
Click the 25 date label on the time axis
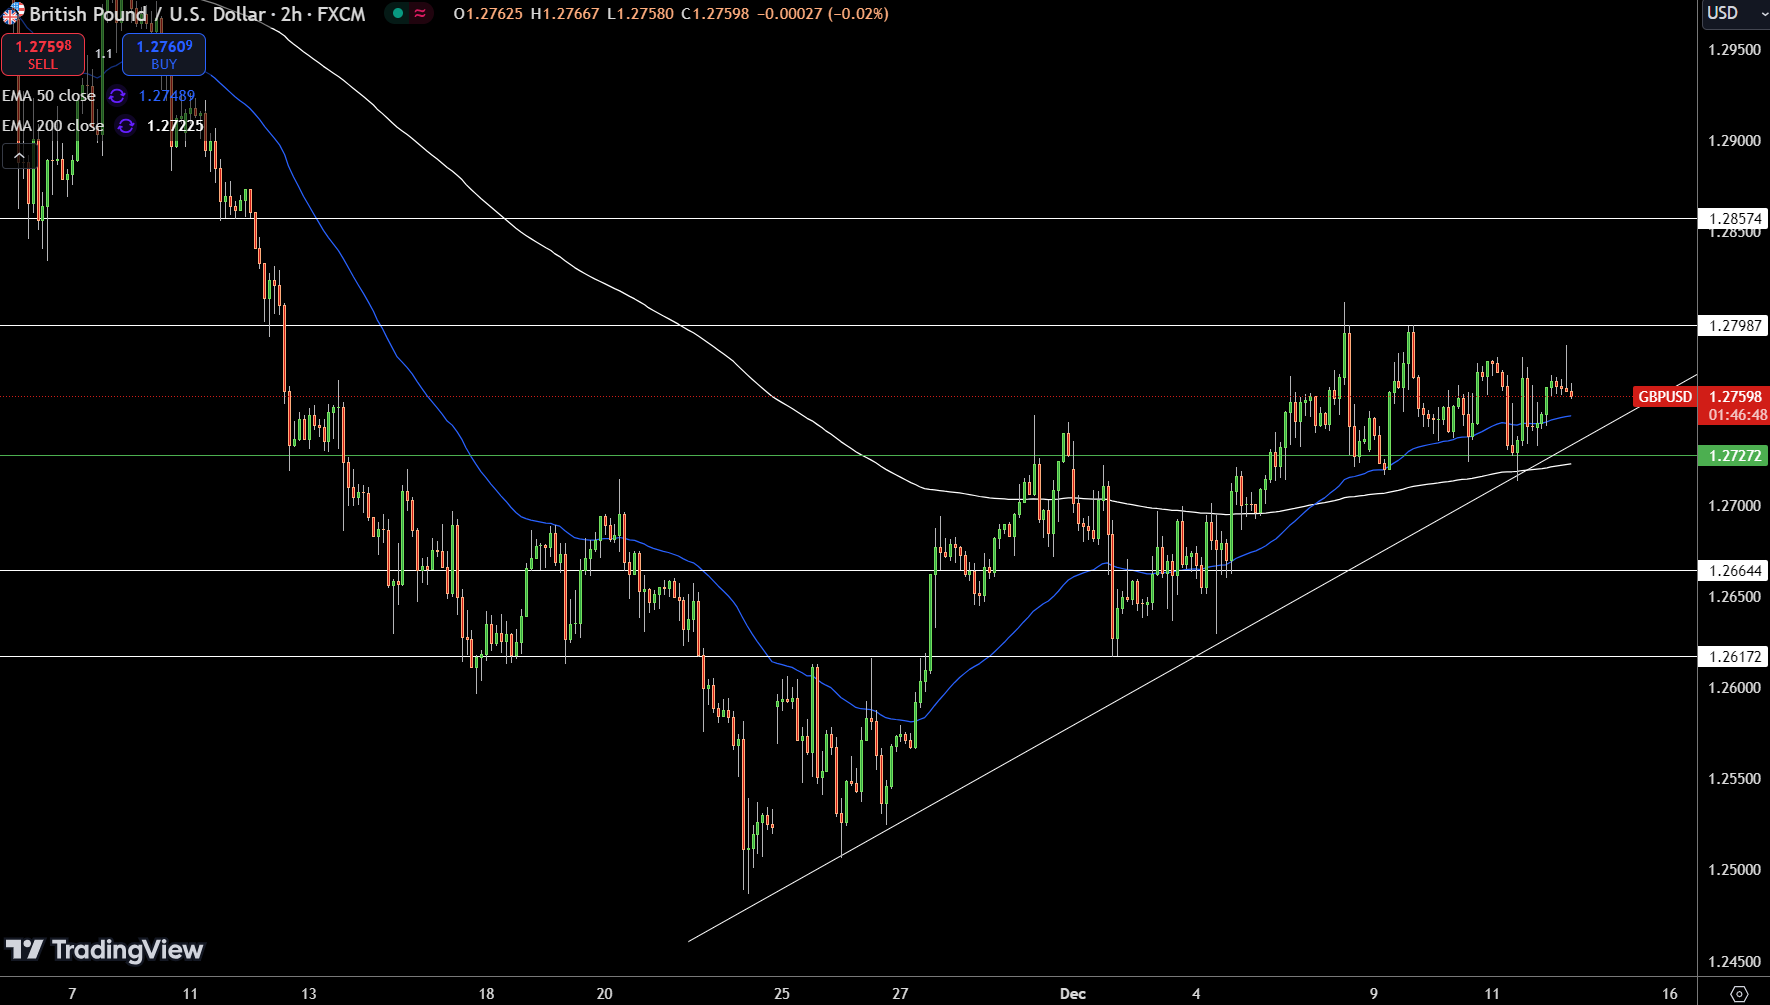[x=782, y=993]
